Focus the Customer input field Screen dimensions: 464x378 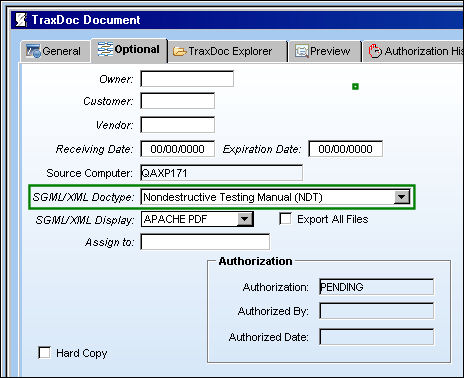(178, 101)
